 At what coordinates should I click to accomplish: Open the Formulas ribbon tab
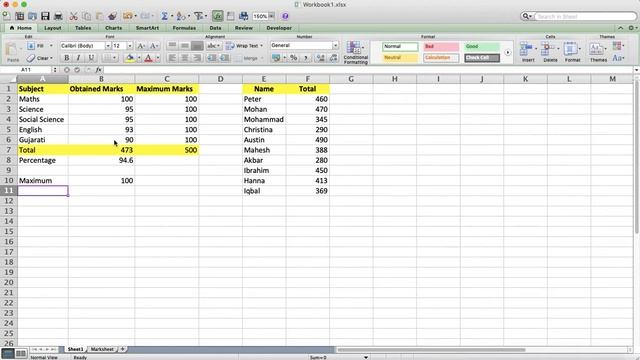184,28
